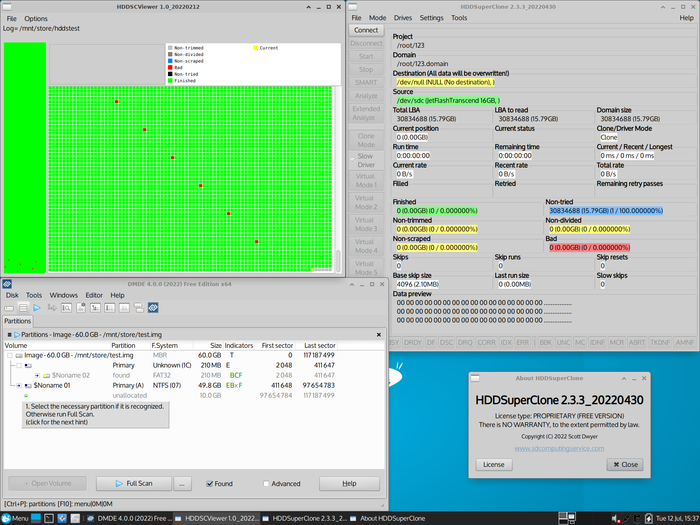Enable the Advanced checkbox

click(x=264, y=483)
